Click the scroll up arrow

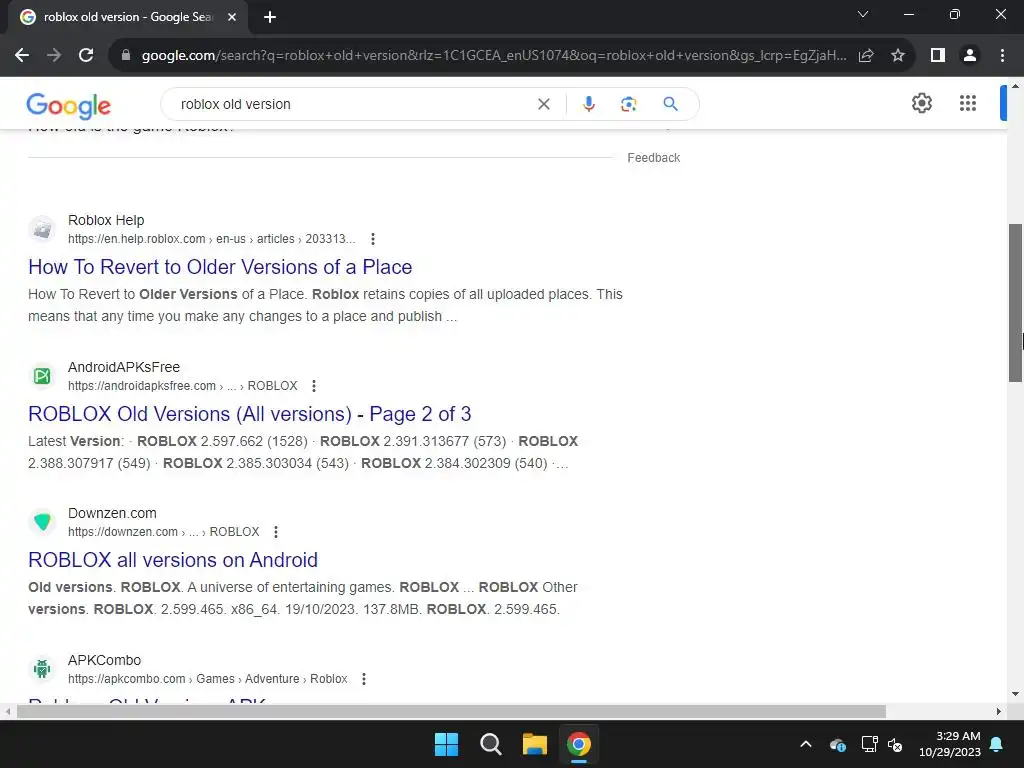1015,86
